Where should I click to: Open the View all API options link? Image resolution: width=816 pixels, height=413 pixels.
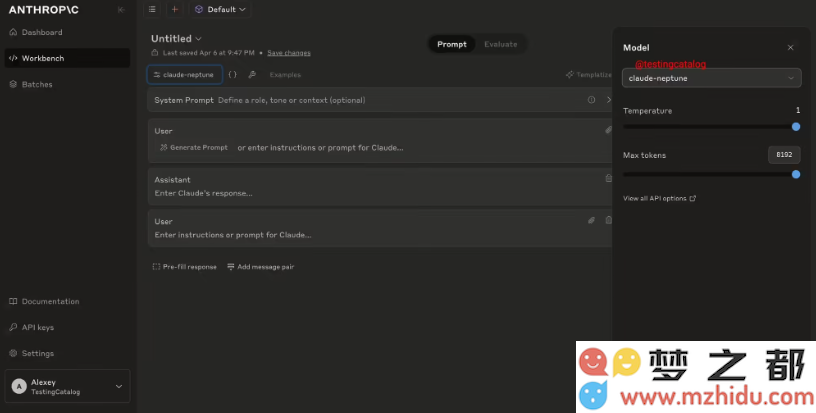pyautogui.click(x=659, y=198)
